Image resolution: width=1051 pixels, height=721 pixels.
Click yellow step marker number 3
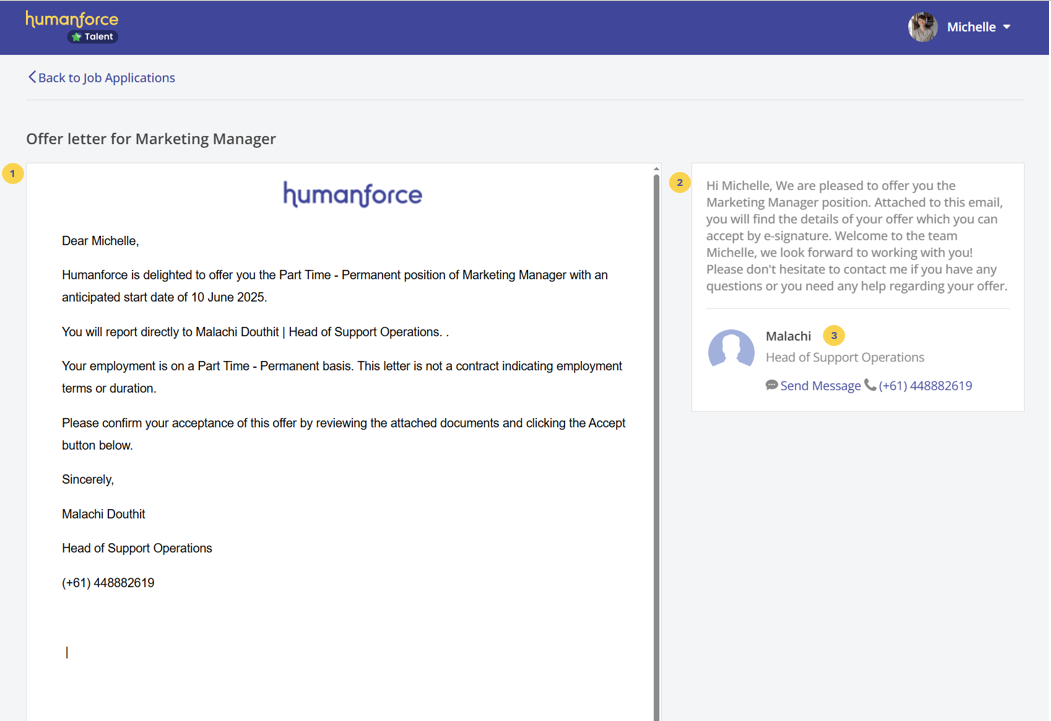[834, 336]
